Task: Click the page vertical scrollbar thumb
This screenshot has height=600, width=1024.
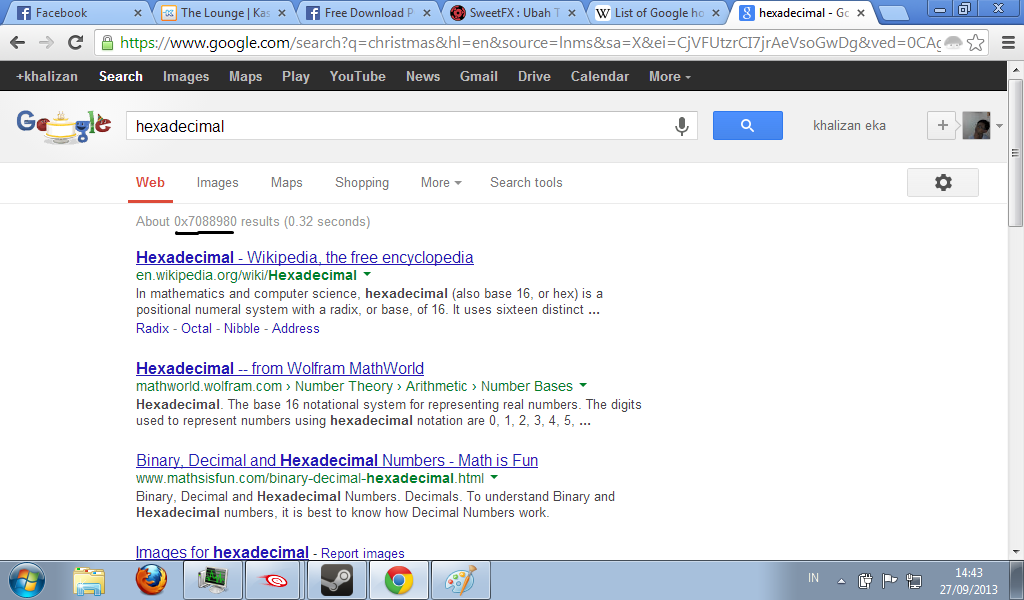Action: click(1016, 153)
